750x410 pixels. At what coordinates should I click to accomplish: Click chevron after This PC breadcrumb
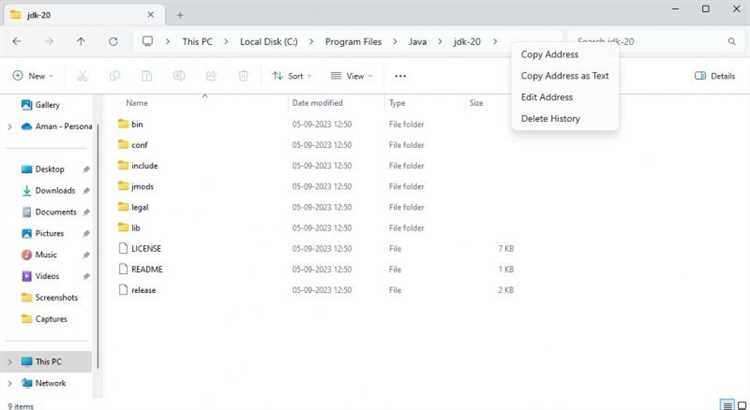coord(226,42)
